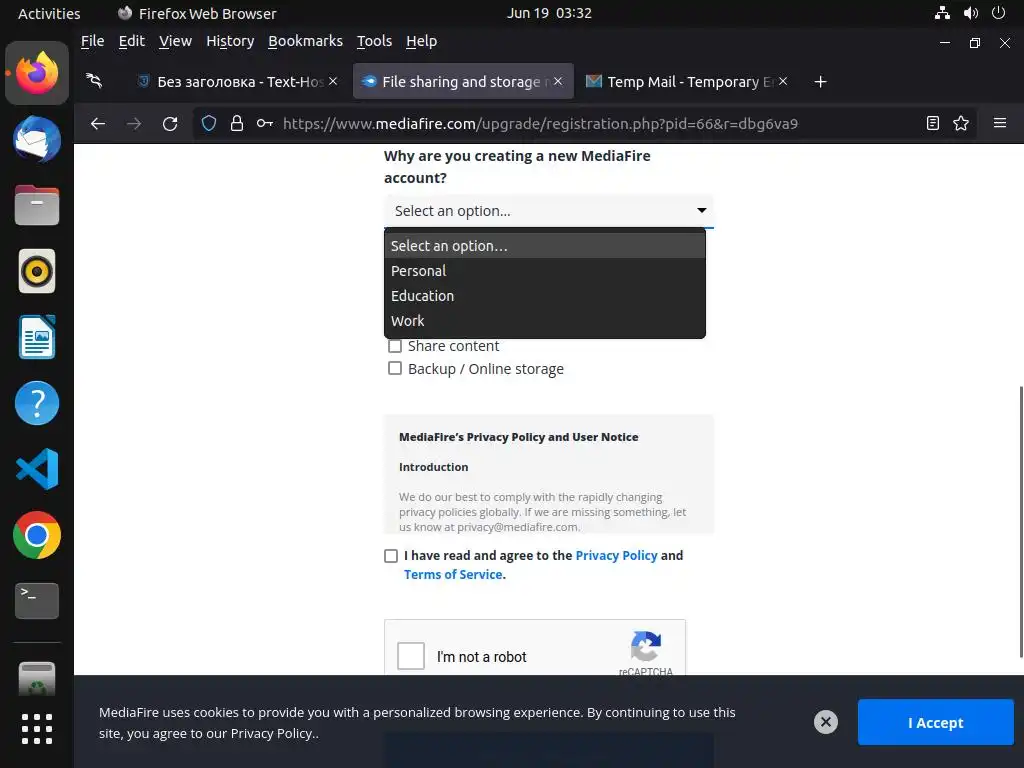
Task: Open the Privacy Policy link
Action: [616, 555]
